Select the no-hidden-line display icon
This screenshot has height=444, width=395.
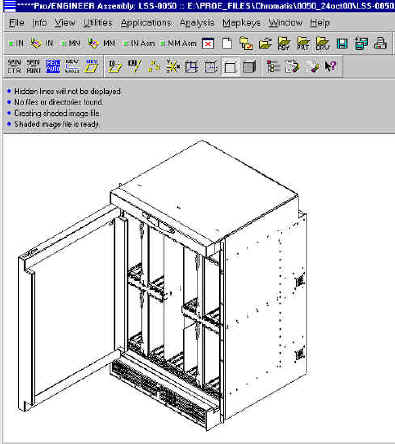[x=230, y=67]
